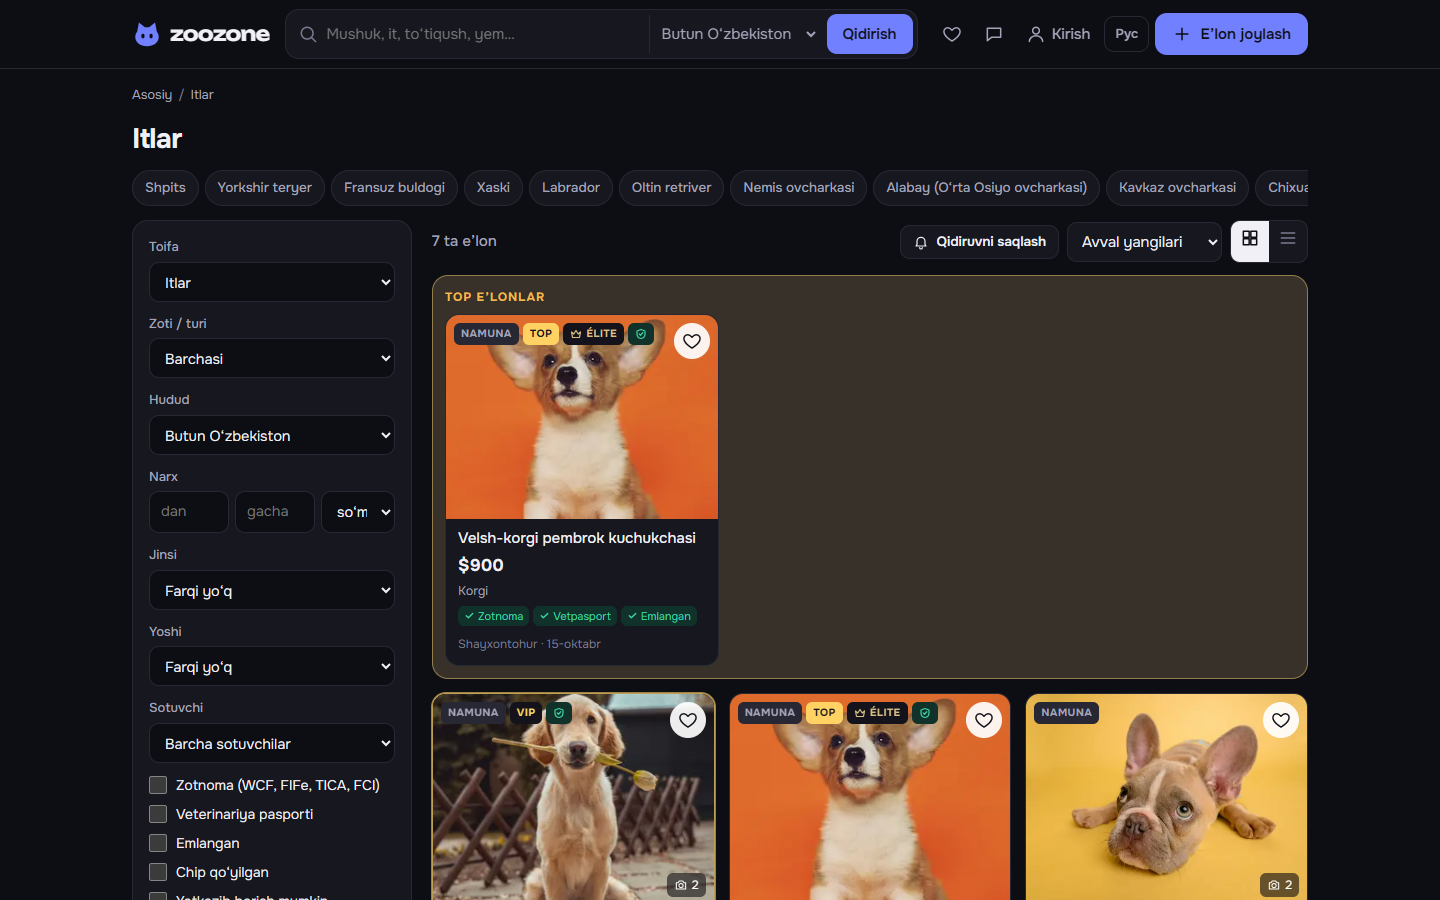Open Kirish login link

[1059, 34]
